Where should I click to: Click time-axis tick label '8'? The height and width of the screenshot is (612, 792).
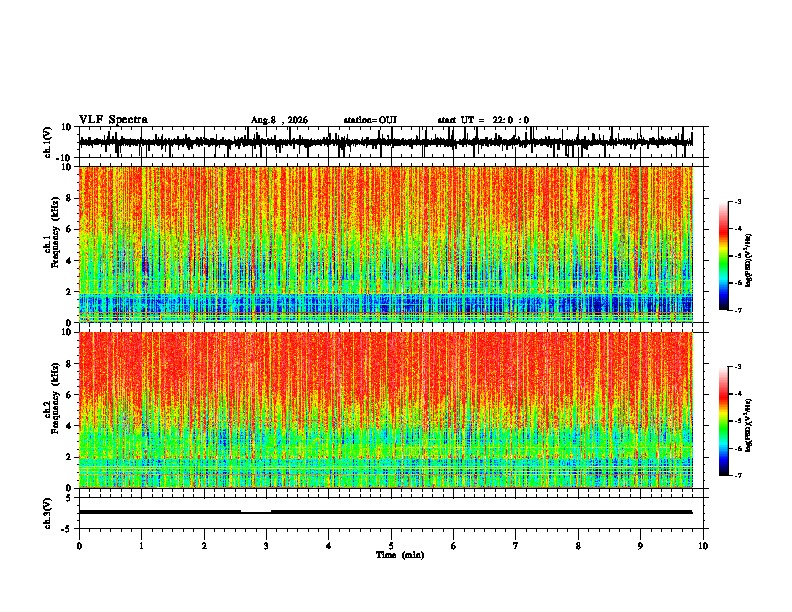(578, 546)
